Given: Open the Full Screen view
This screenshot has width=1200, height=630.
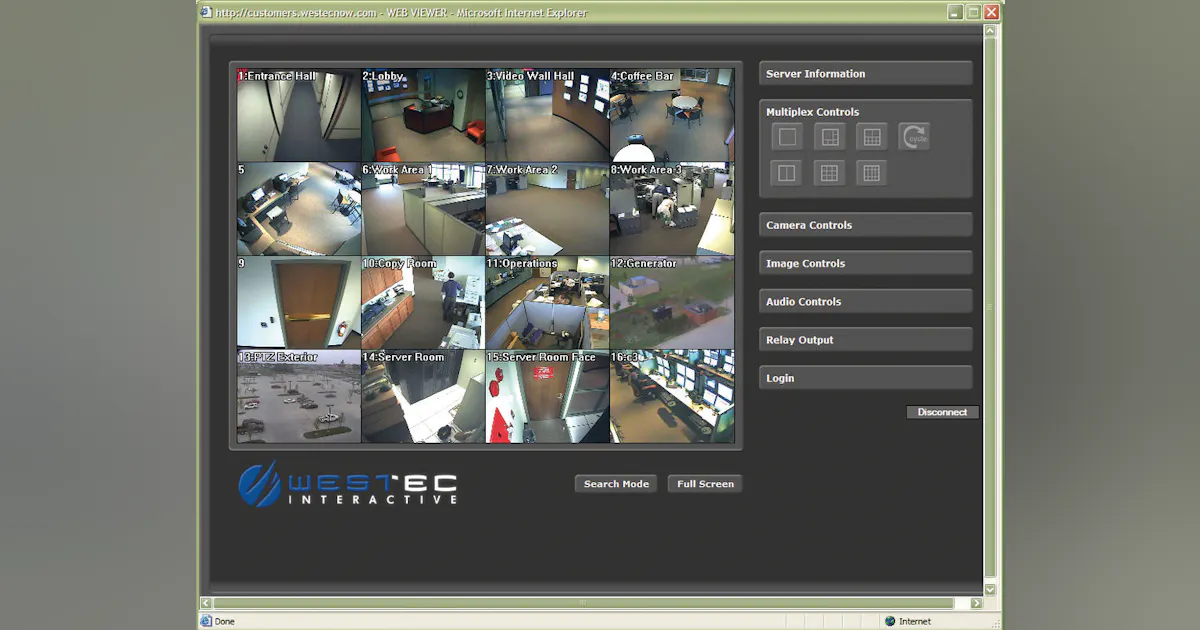Looking at the screenshot, I should pos(705,484).
